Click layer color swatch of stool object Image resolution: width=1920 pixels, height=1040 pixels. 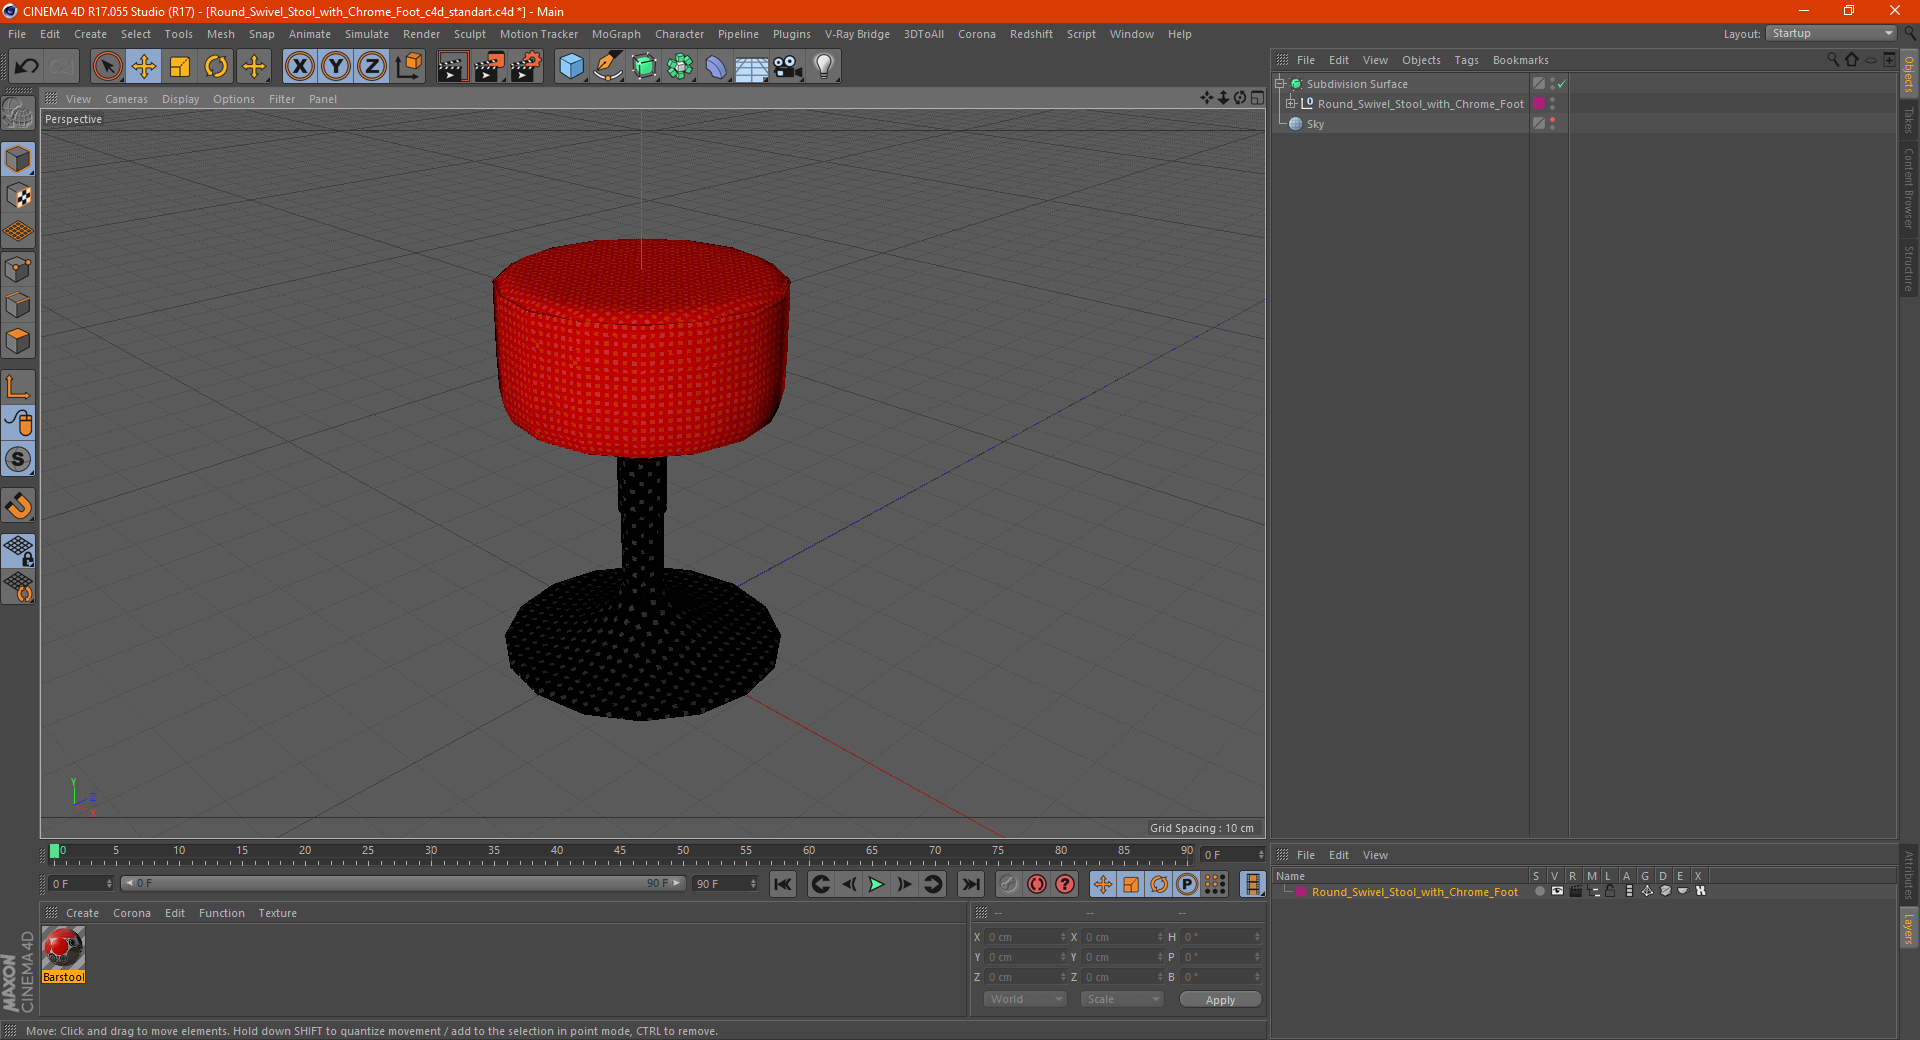click(x=1539, y=104)
